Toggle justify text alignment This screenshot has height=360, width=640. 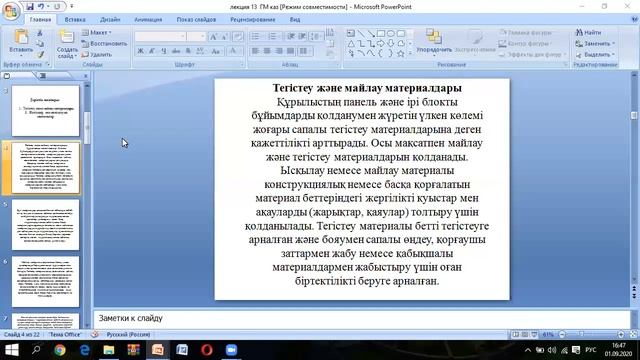291,51
